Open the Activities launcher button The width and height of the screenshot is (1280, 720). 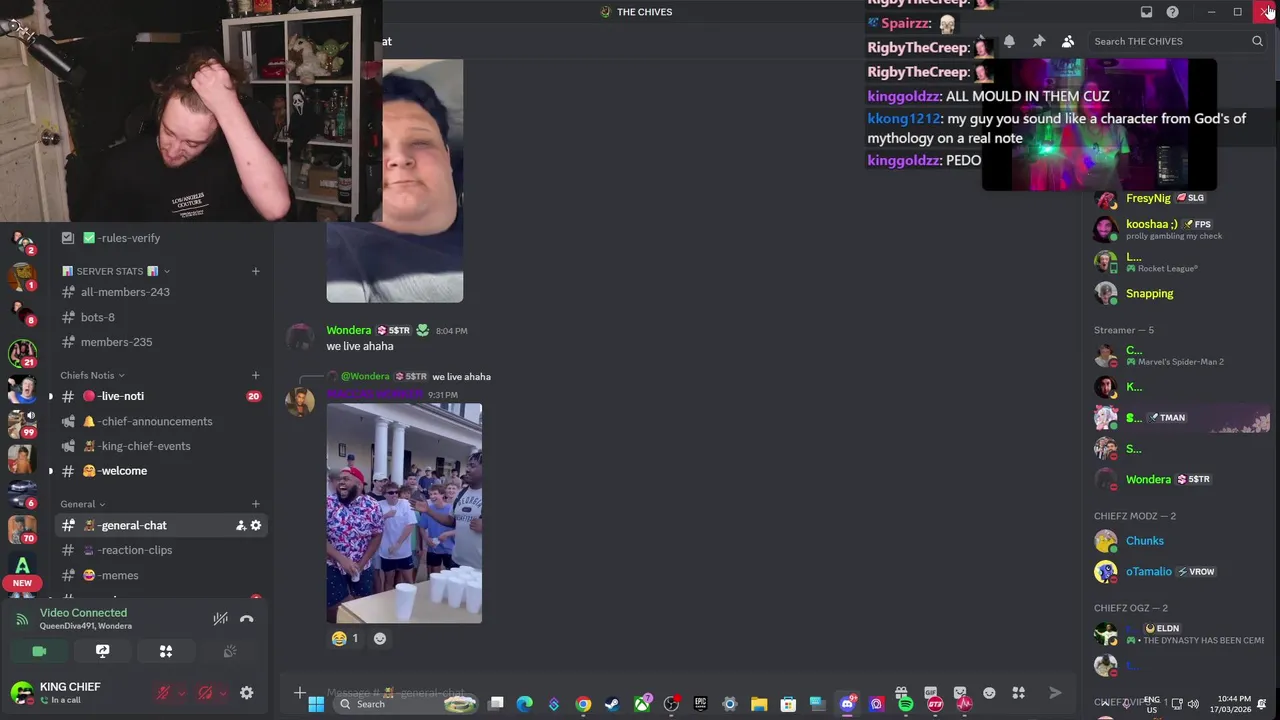tap(166, 651)
